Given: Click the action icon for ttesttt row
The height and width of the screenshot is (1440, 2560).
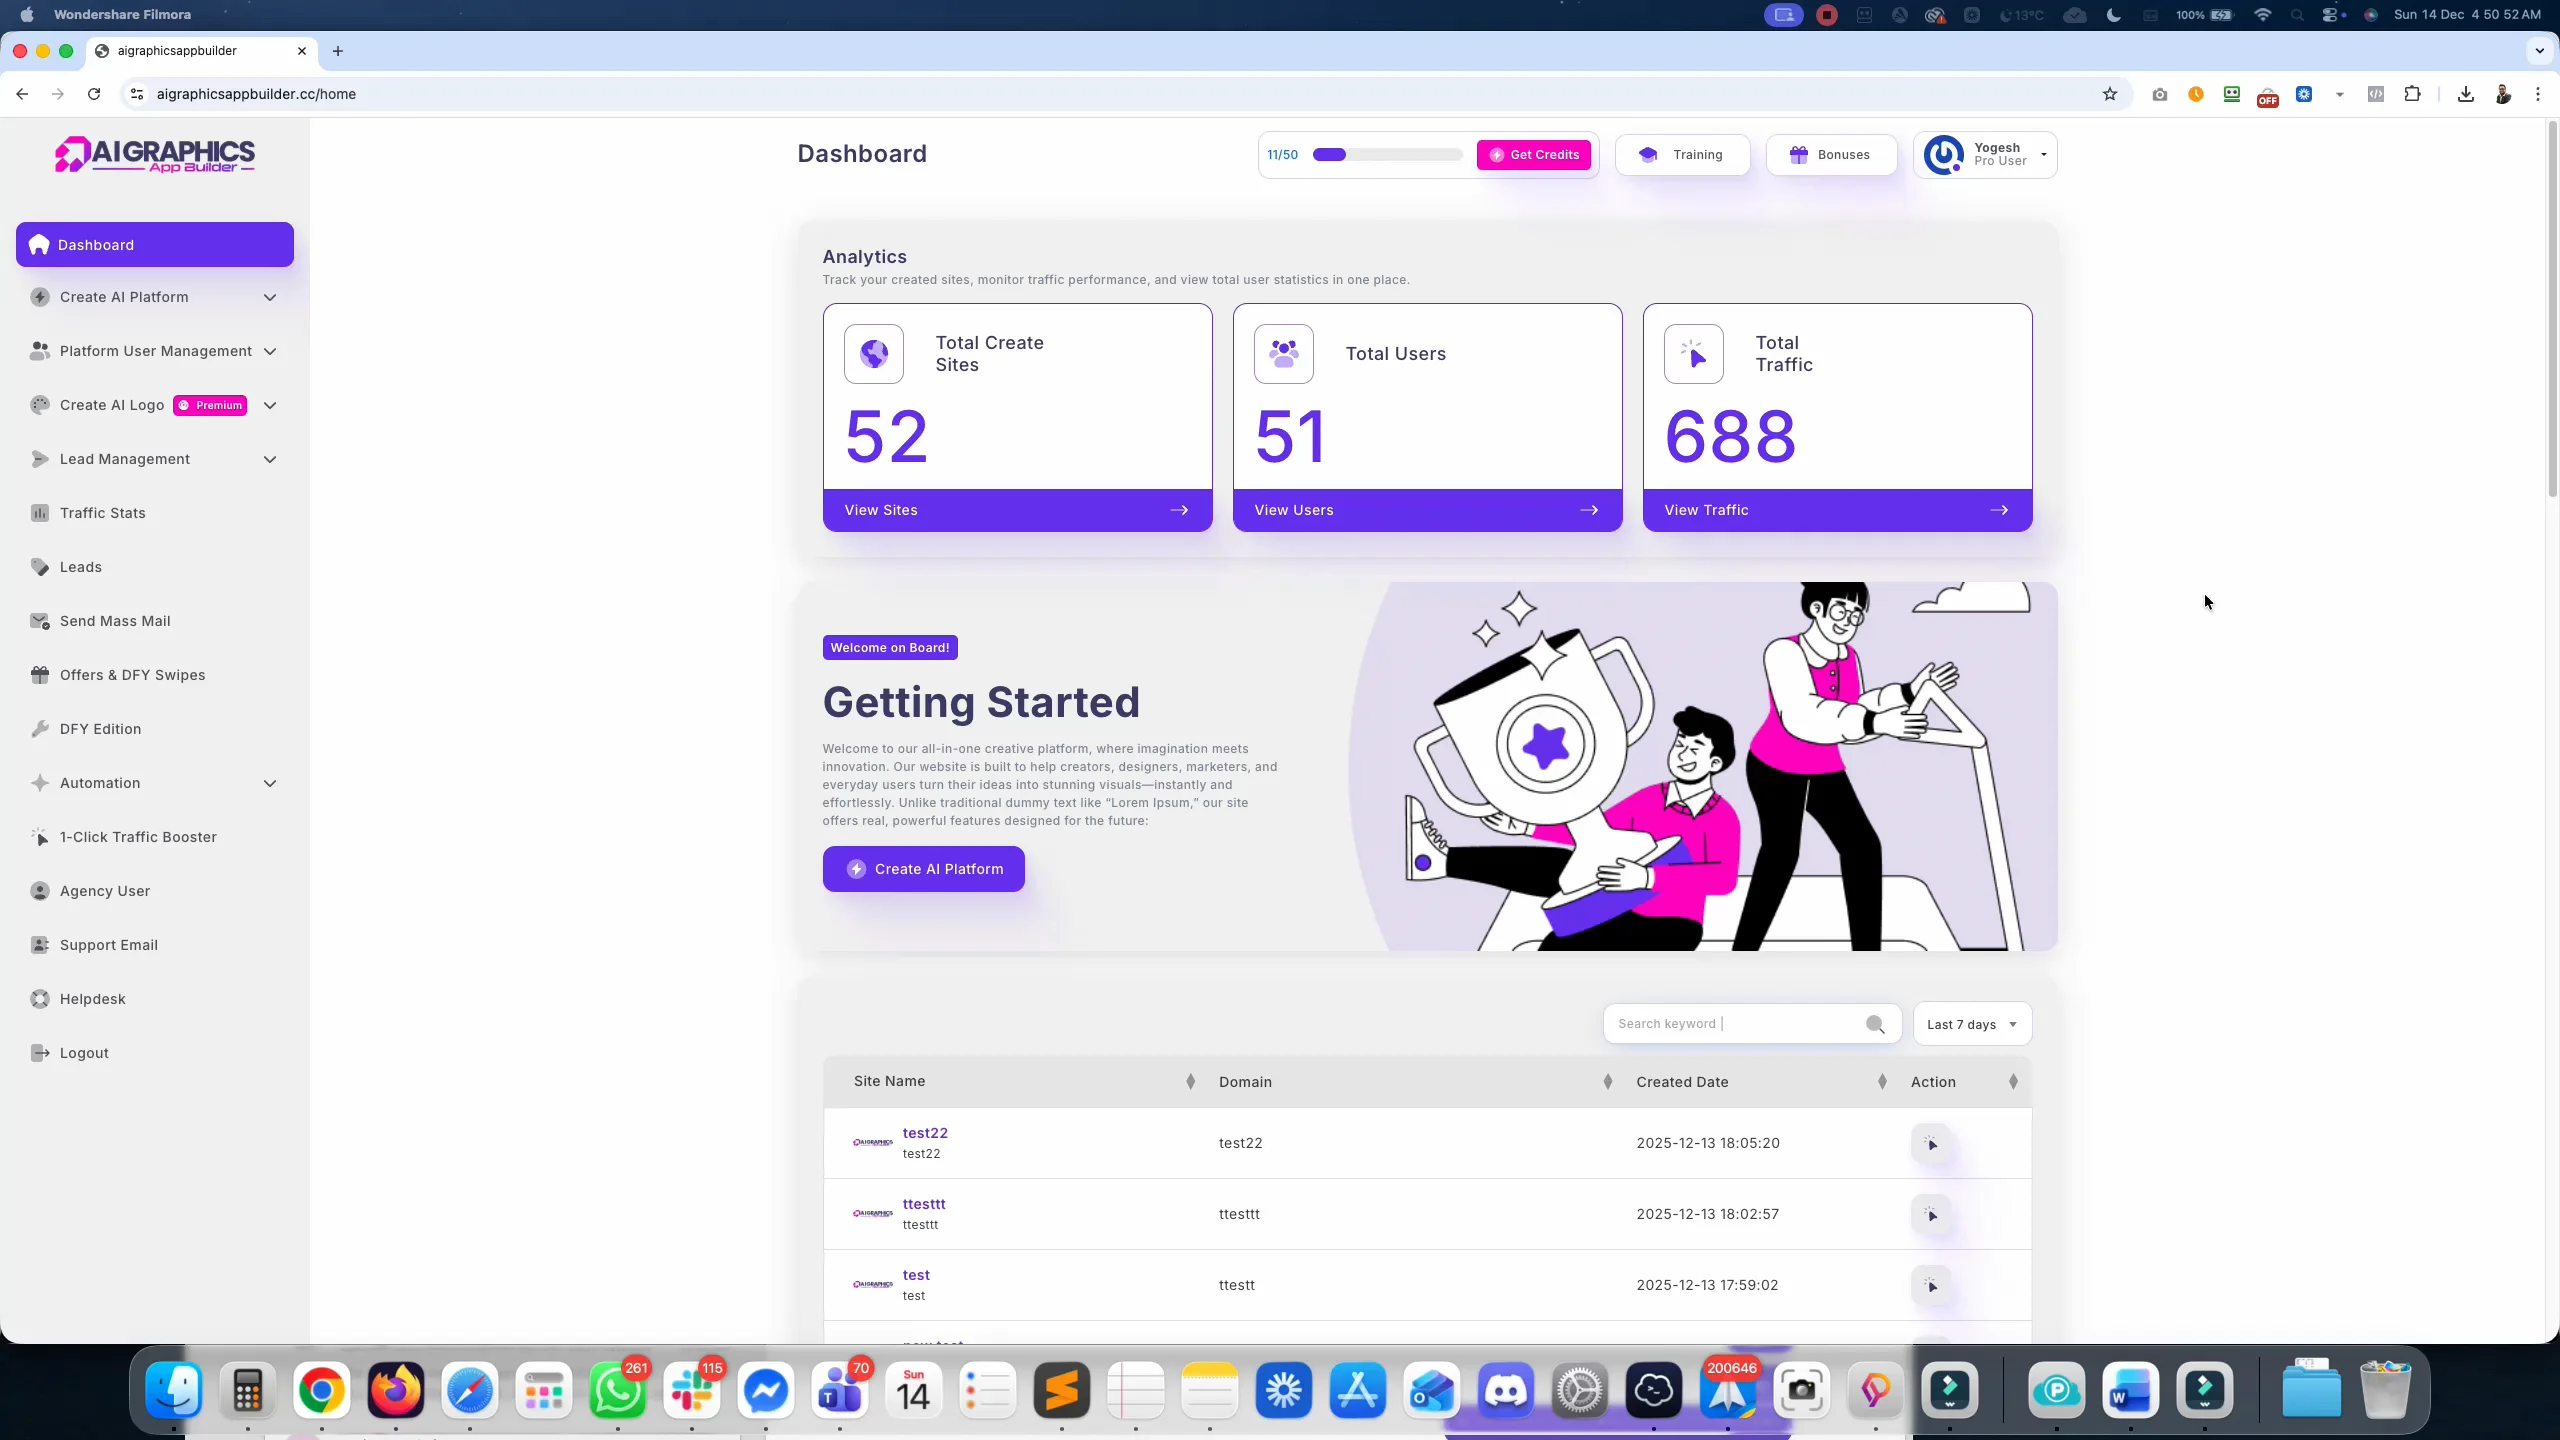Looking at the screenshot, I should pos(1931,1214).
